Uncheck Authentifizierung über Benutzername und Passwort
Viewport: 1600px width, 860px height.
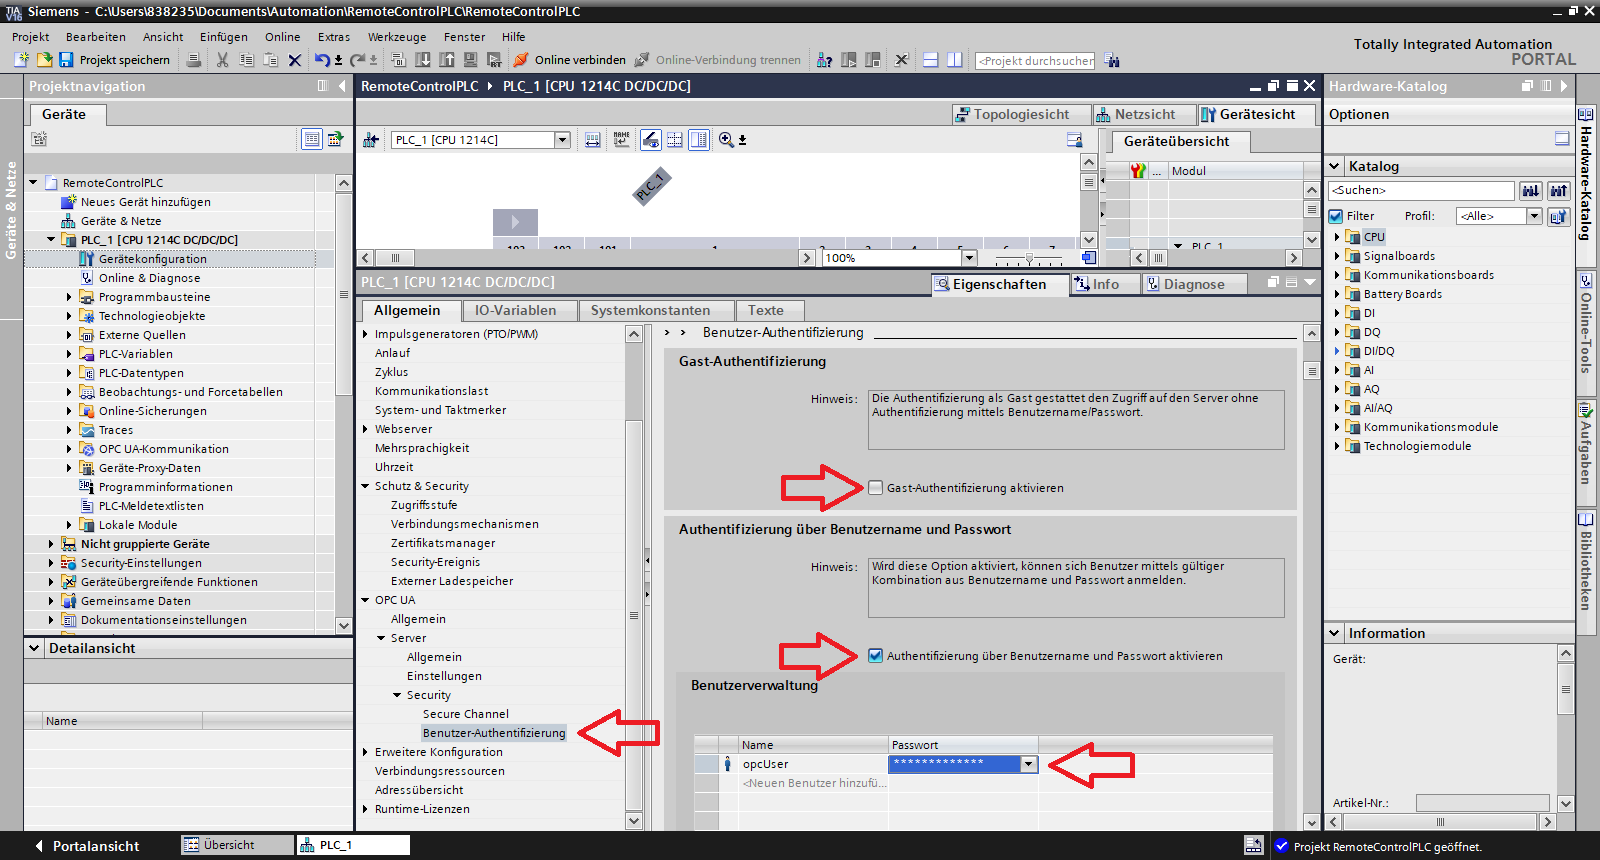click(876, 656)
